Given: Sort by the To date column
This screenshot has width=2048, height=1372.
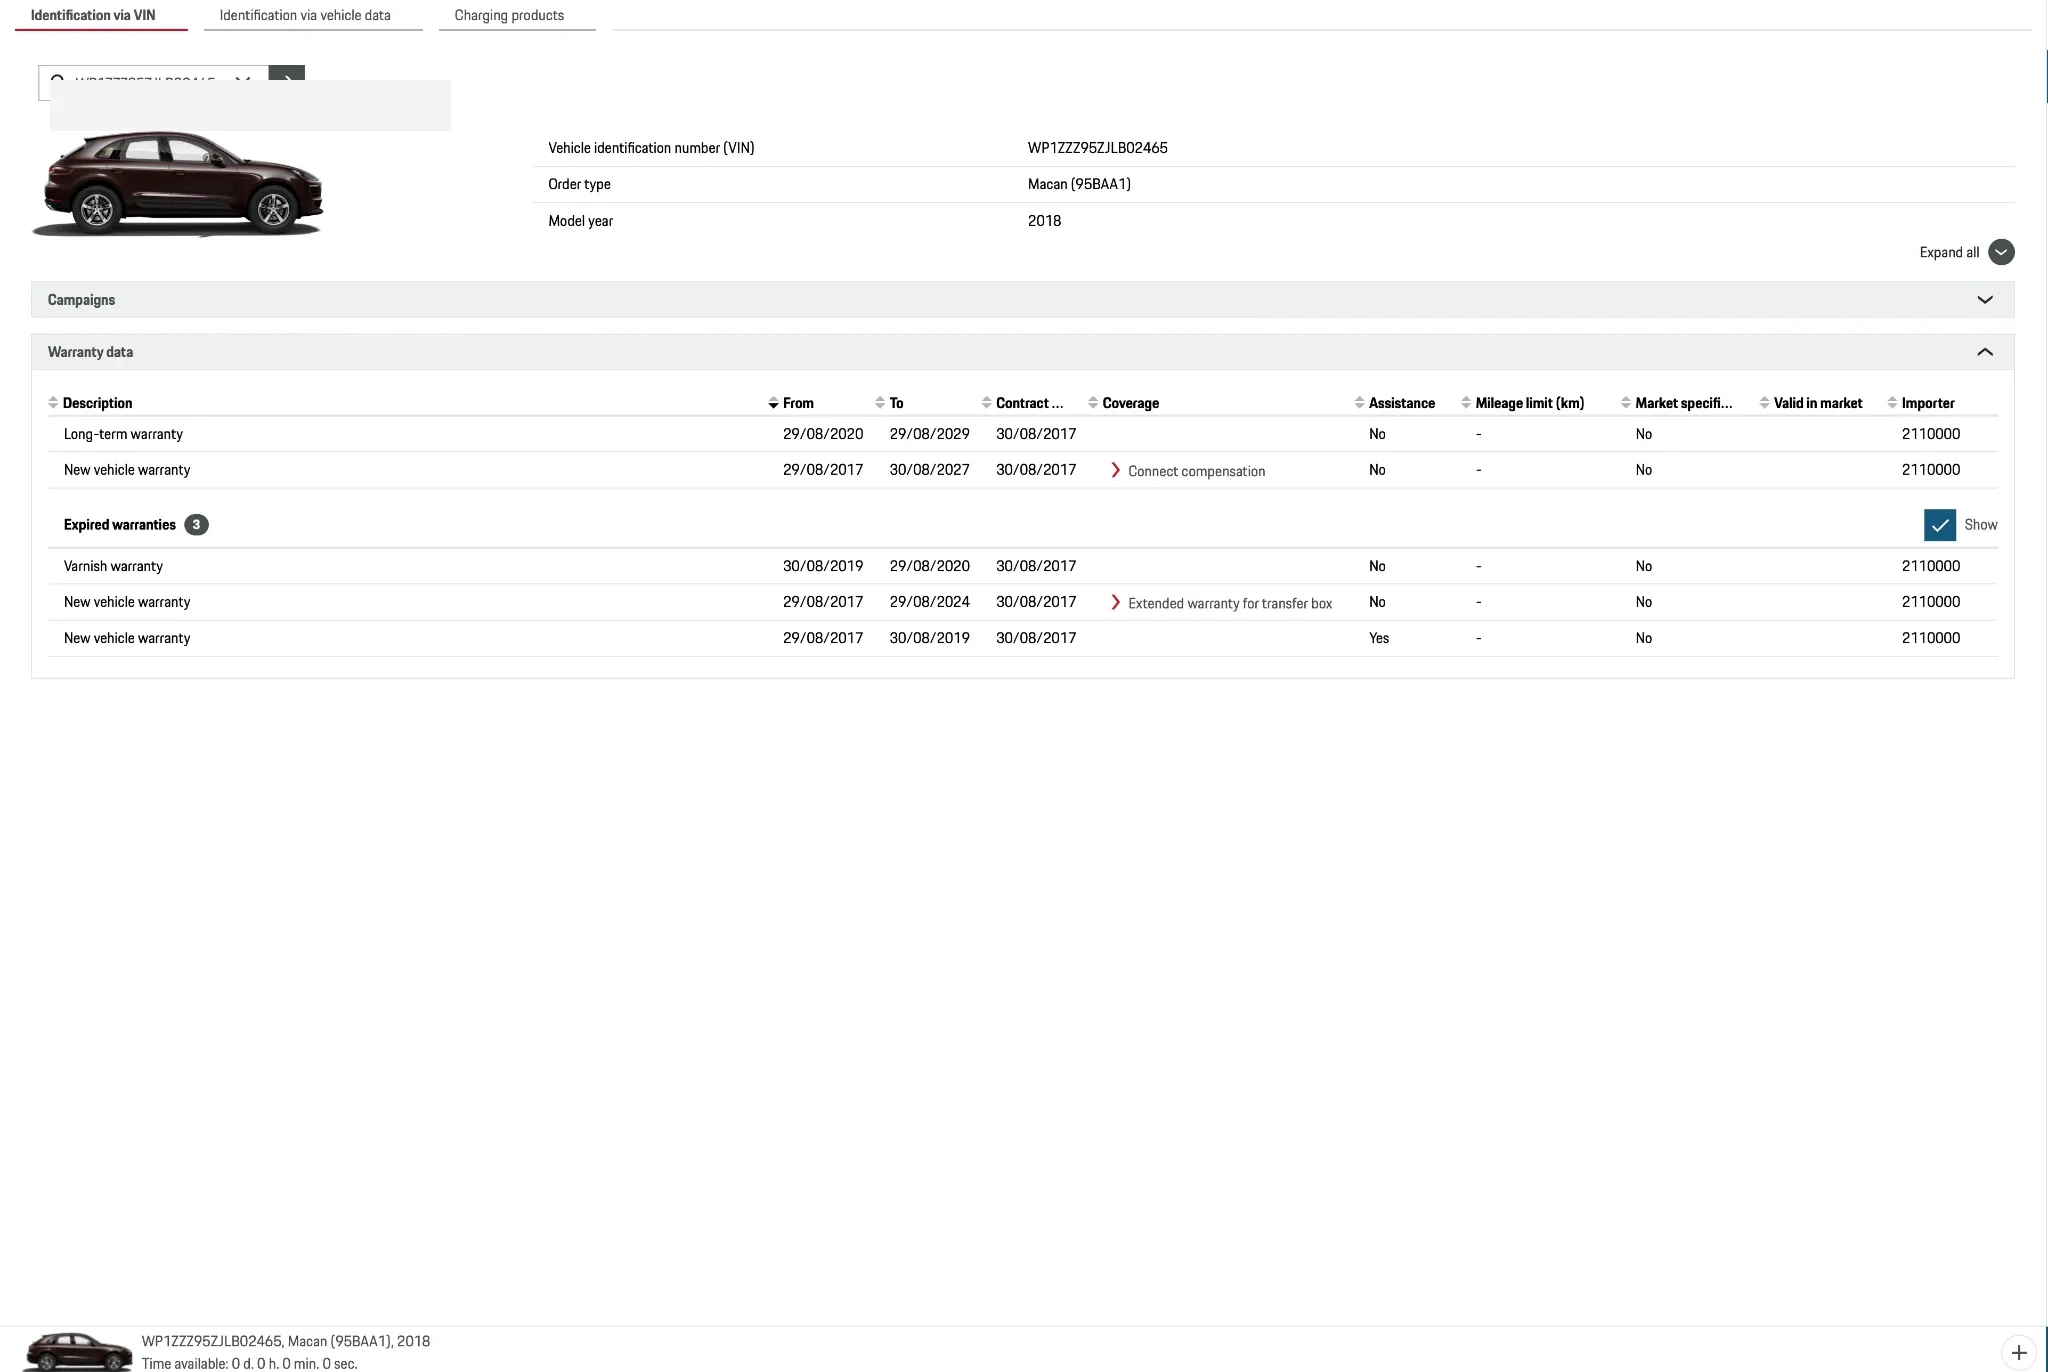Looking at the screenshot, I should (x=895, y=403).
